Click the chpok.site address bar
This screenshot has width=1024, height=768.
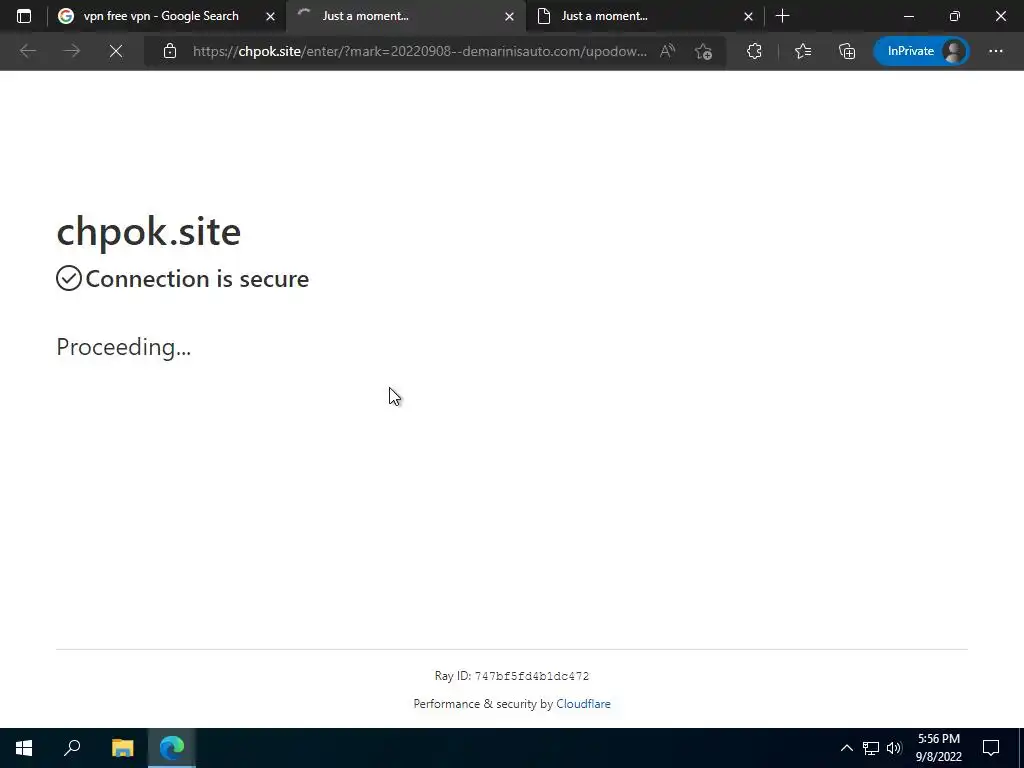(x=420, y=51)
